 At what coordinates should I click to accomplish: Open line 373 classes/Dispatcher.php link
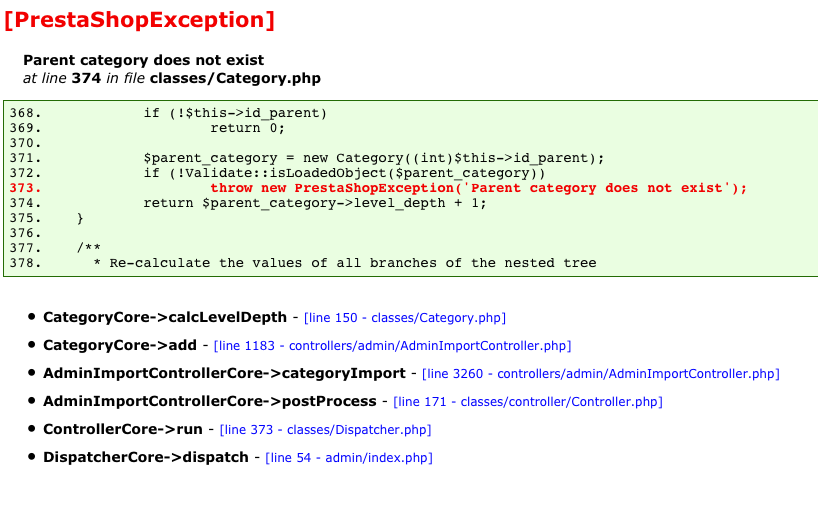pos(326,429)
